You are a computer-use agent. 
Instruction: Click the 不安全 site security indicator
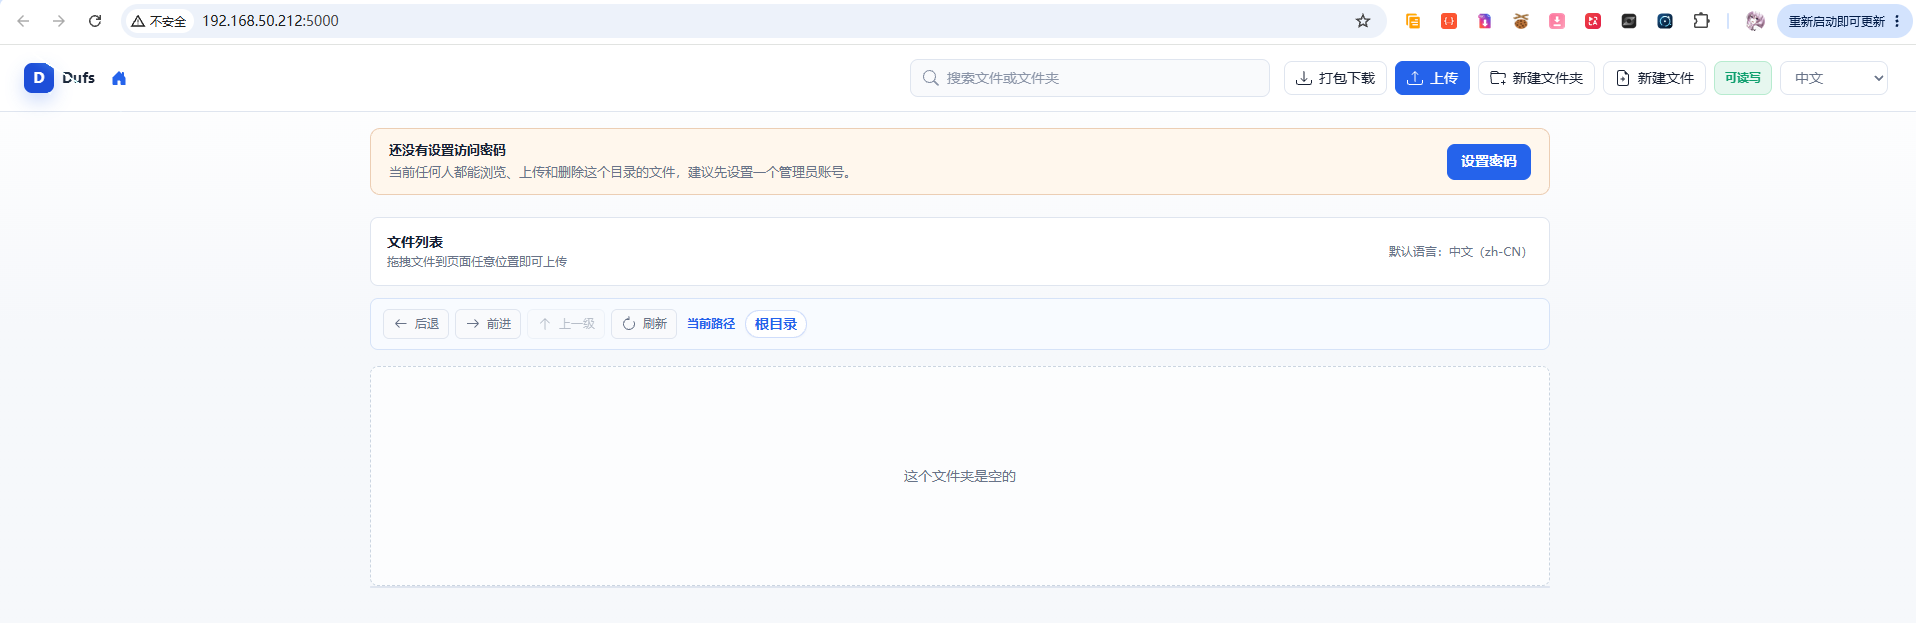coord(159,21)
